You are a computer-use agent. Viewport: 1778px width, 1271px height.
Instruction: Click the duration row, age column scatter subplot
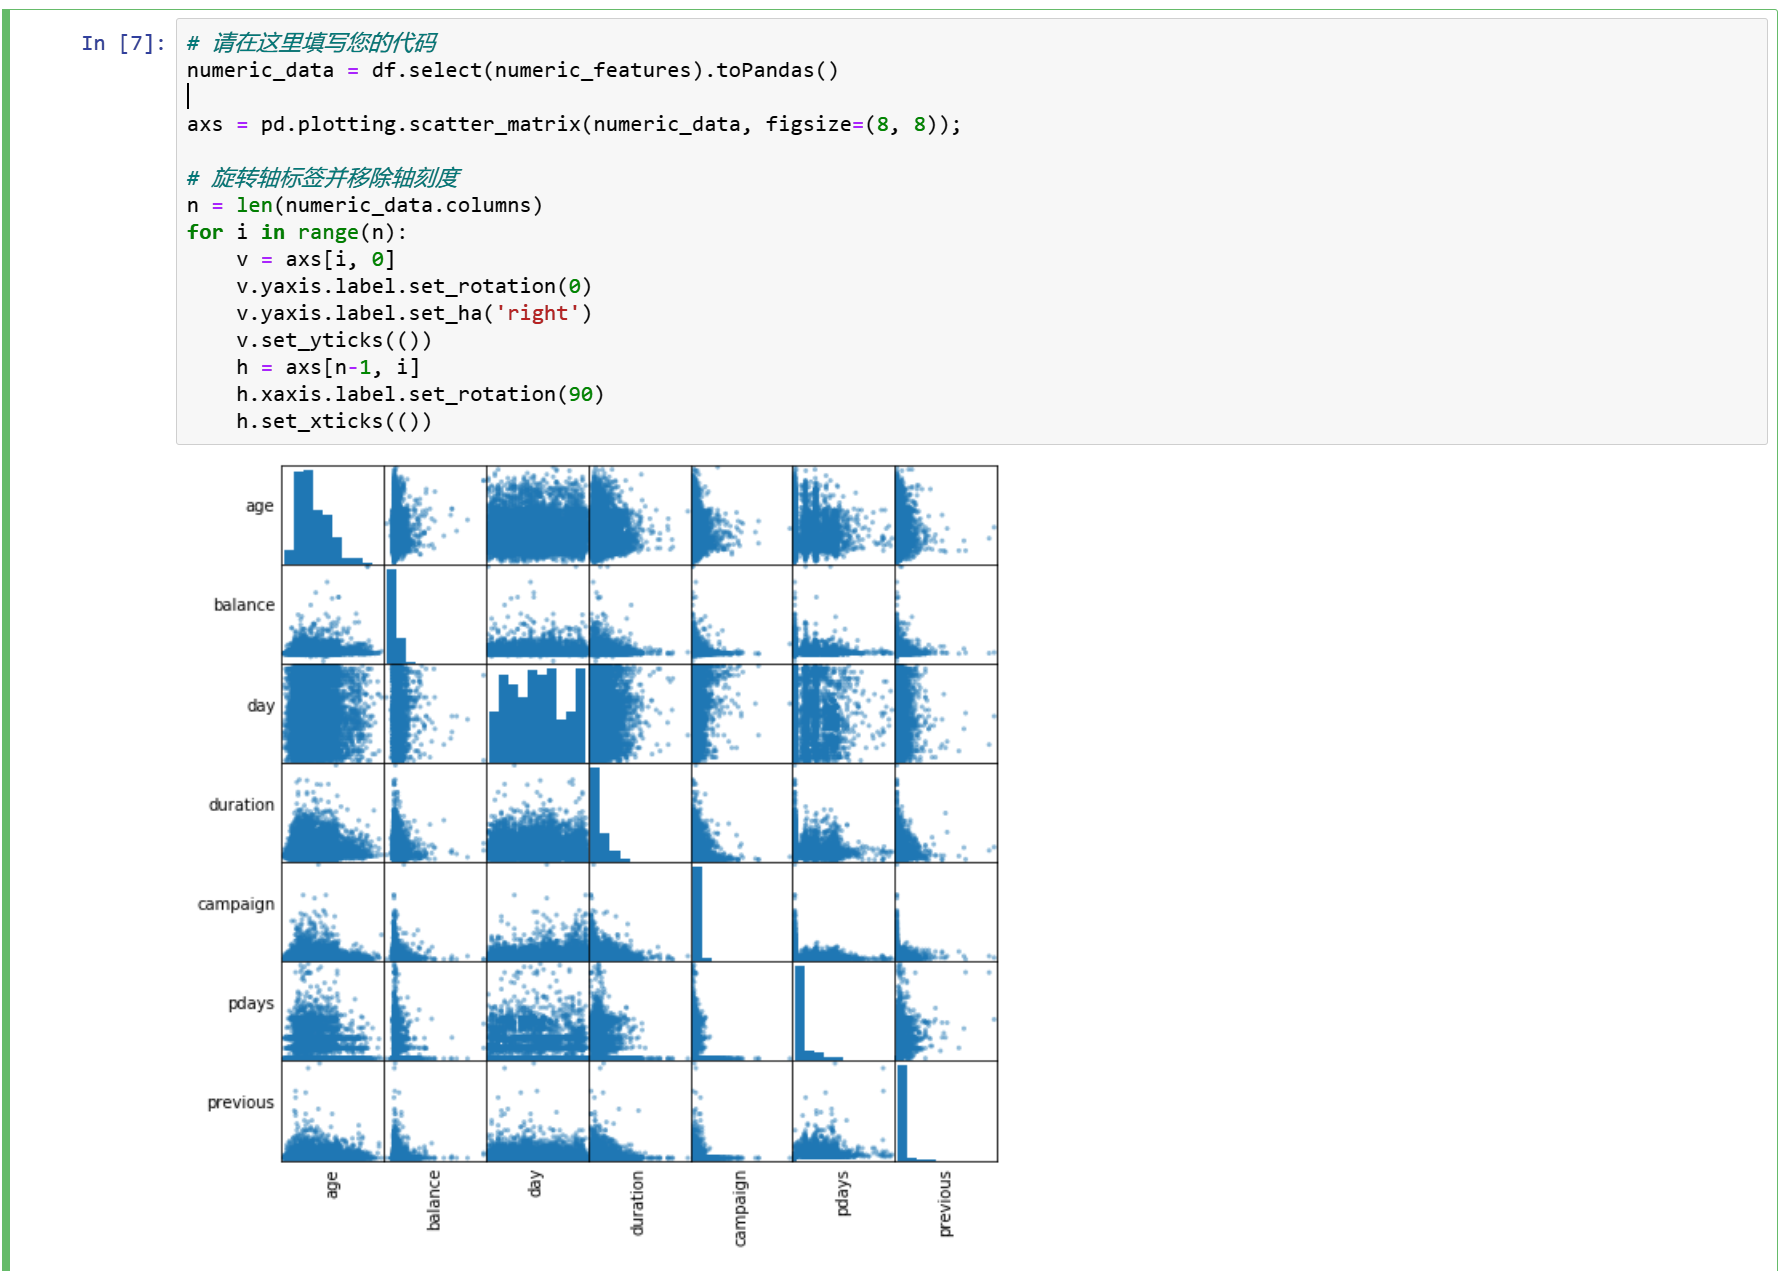333,813
